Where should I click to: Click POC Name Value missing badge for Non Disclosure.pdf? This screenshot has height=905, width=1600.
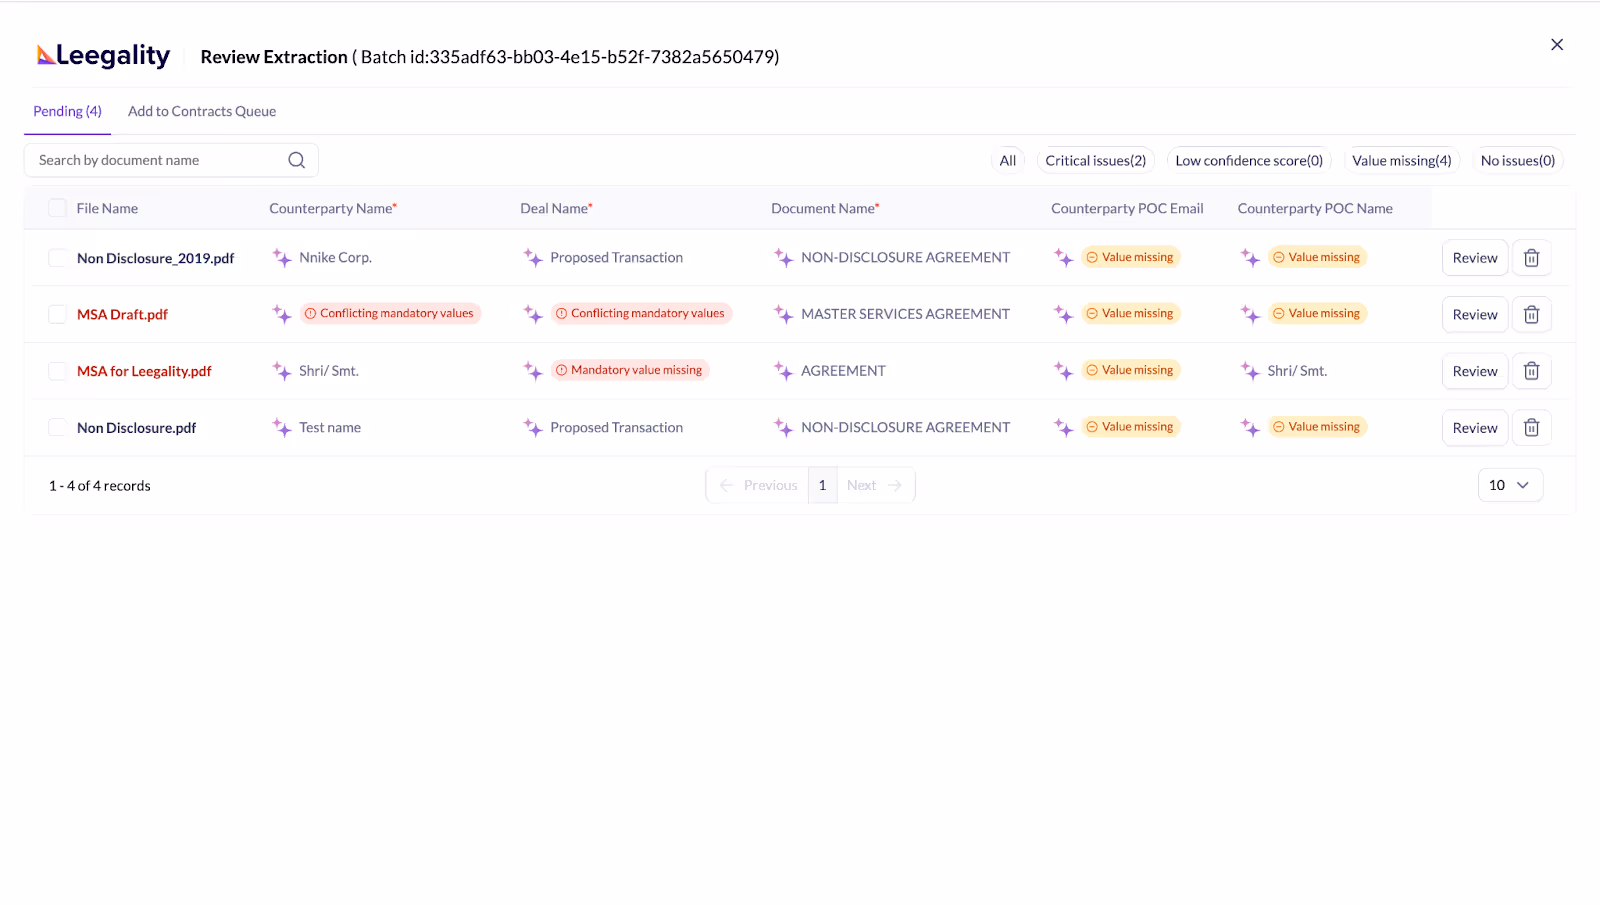(1317, 427)
